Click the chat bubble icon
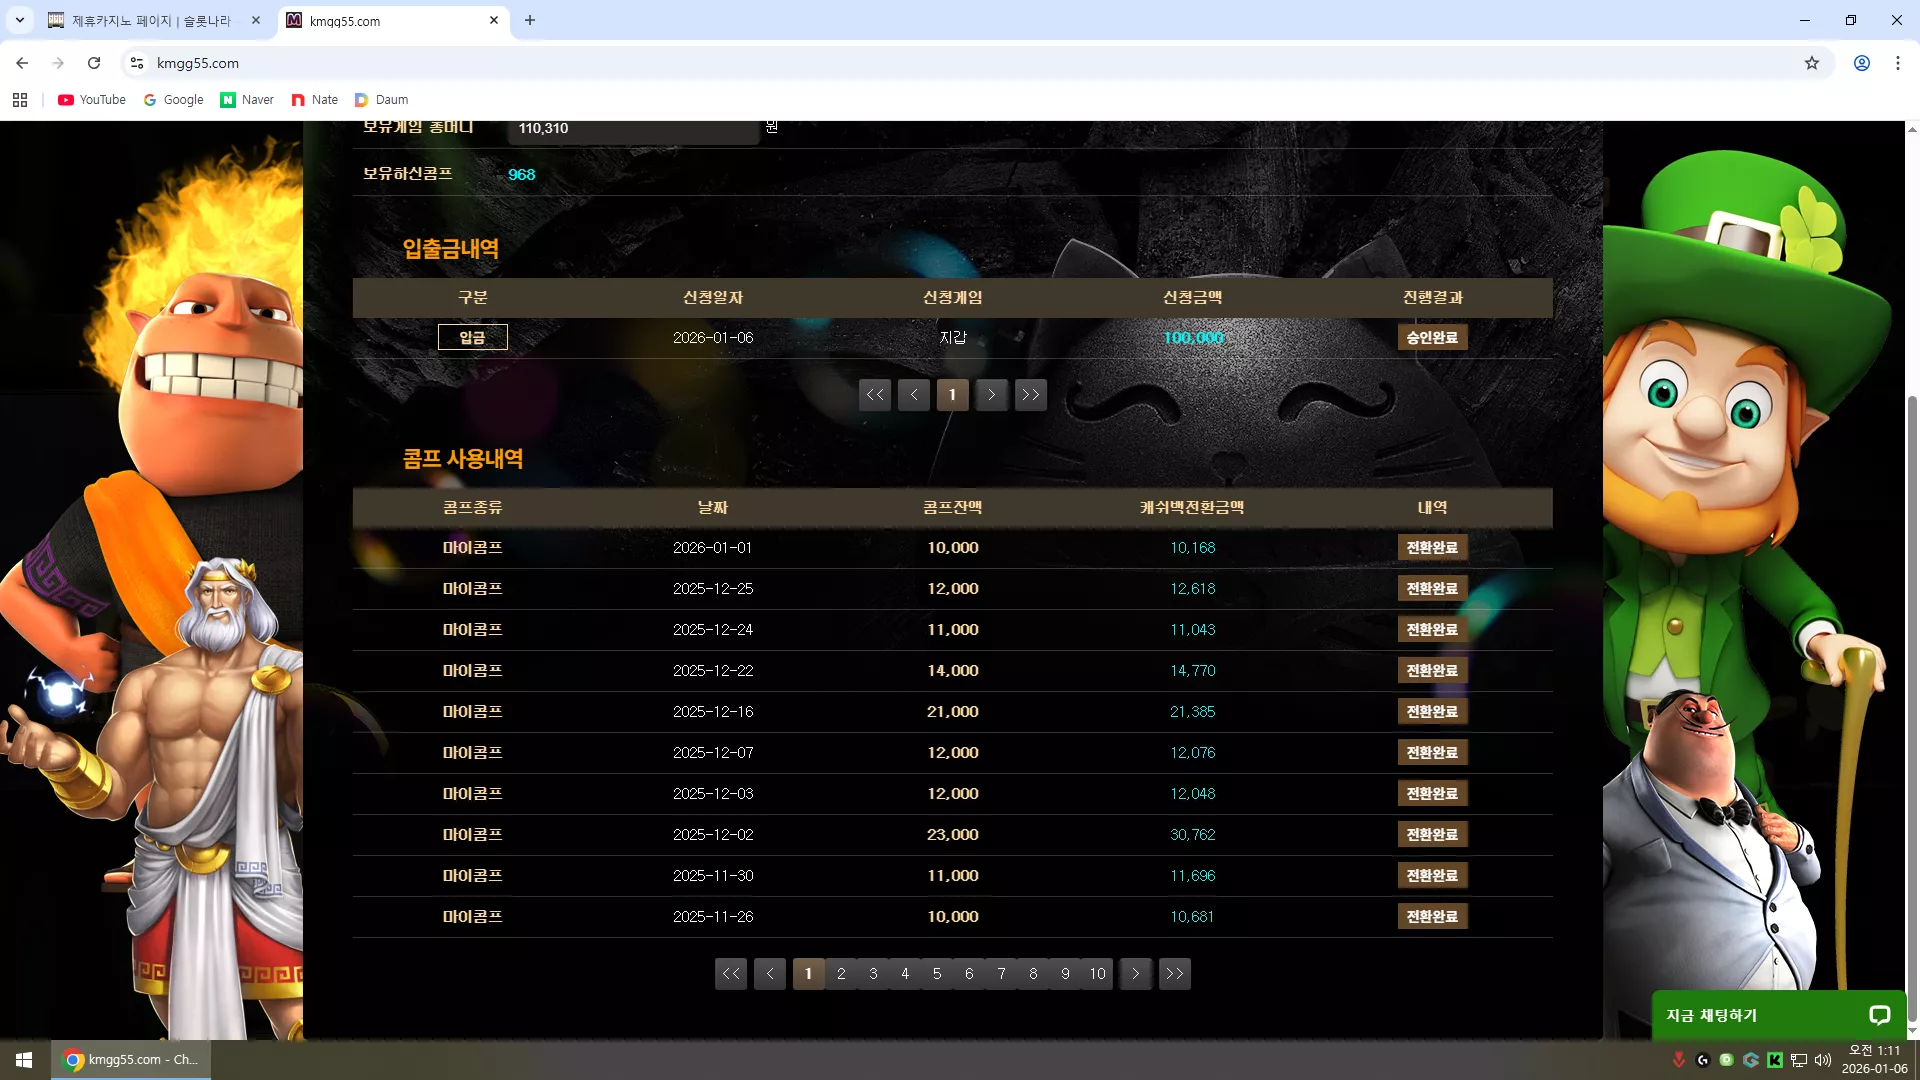This screenshot has height=1080, width=1920. [1880, 1015]
